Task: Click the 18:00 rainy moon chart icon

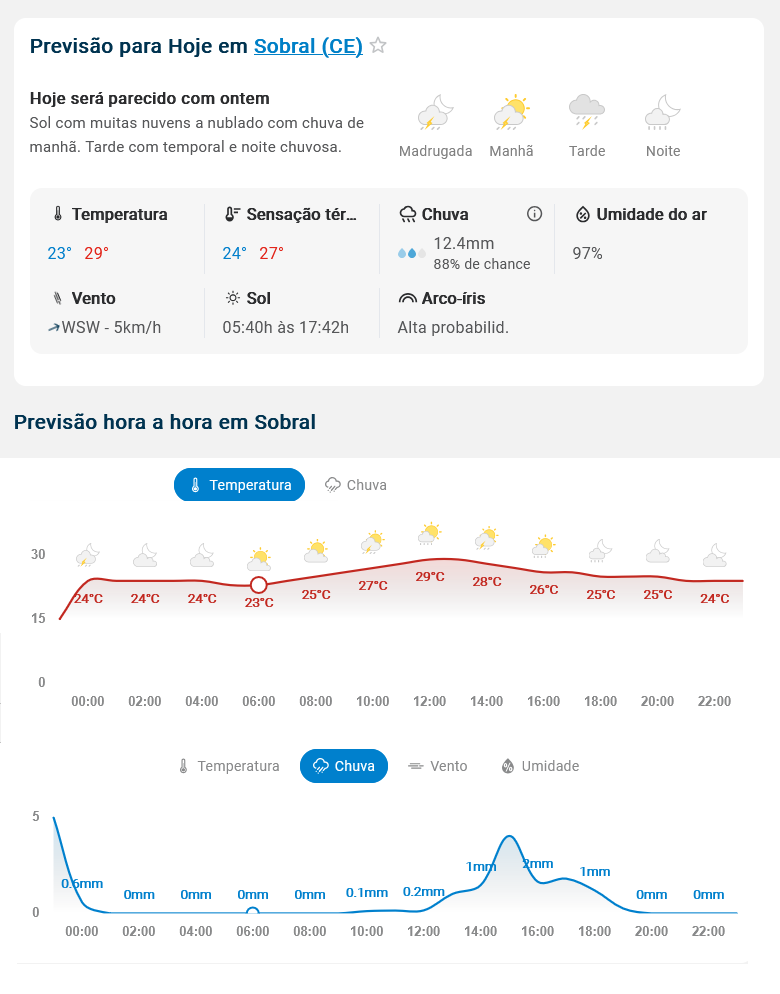Action: (601, 551)
